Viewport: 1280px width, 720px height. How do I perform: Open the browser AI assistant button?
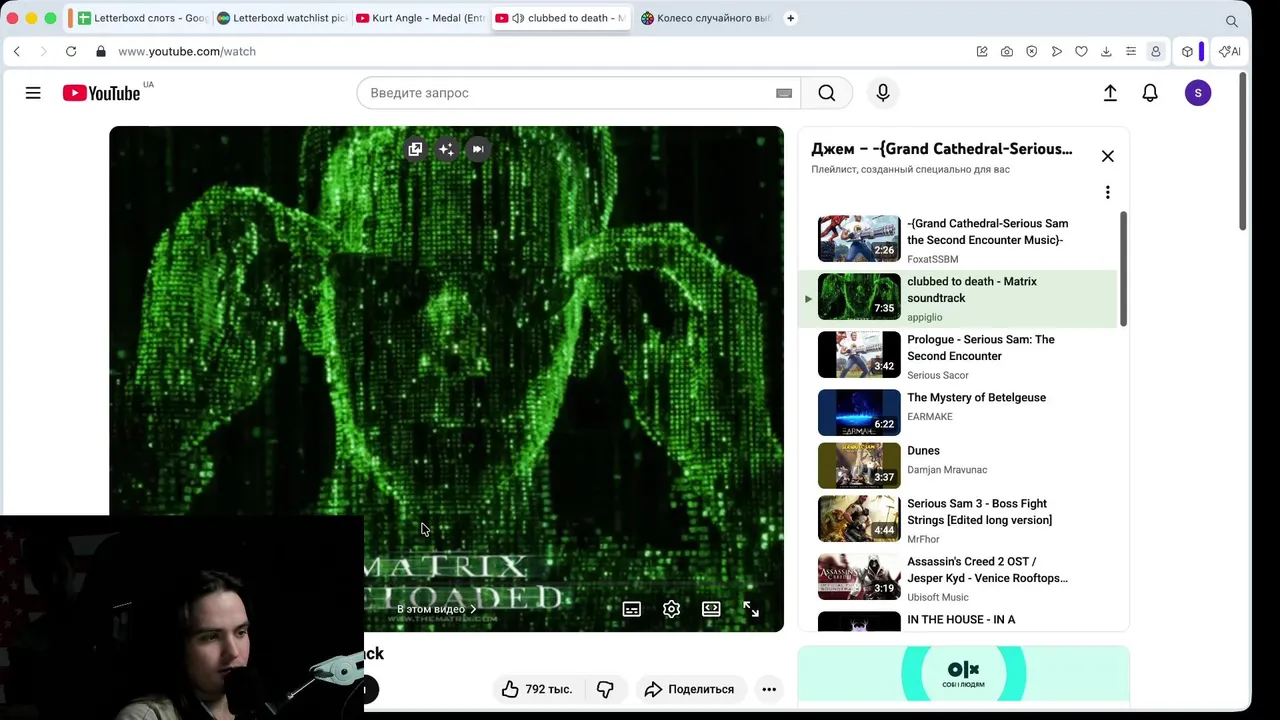1229,51
